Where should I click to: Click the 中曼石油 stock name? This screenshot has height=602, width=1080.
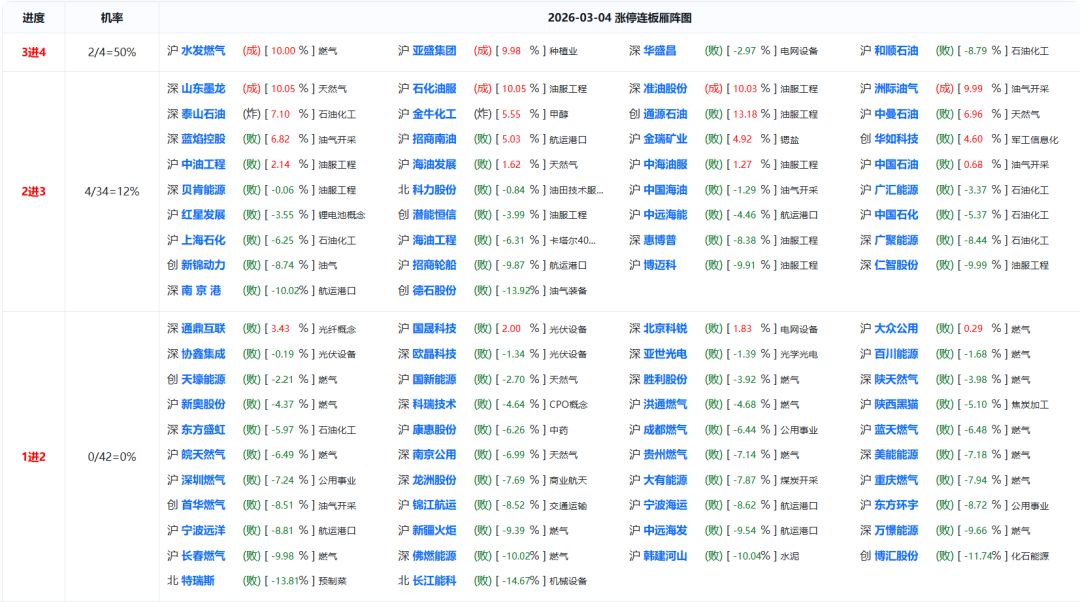(x=896, y=114)
